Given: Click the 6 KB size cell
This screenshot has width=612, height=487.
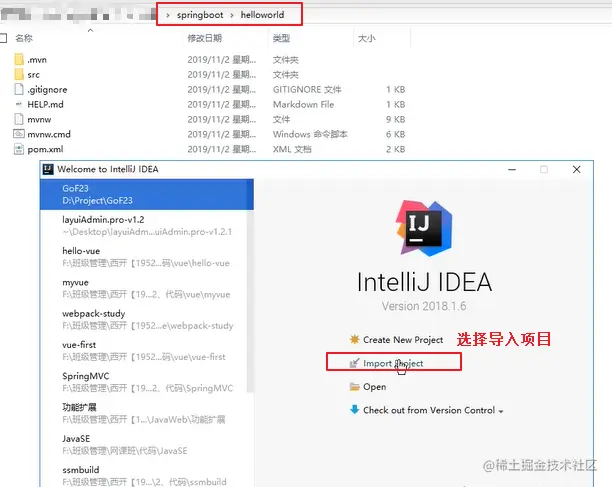Looking at the screenshot, I should point(395,134).
